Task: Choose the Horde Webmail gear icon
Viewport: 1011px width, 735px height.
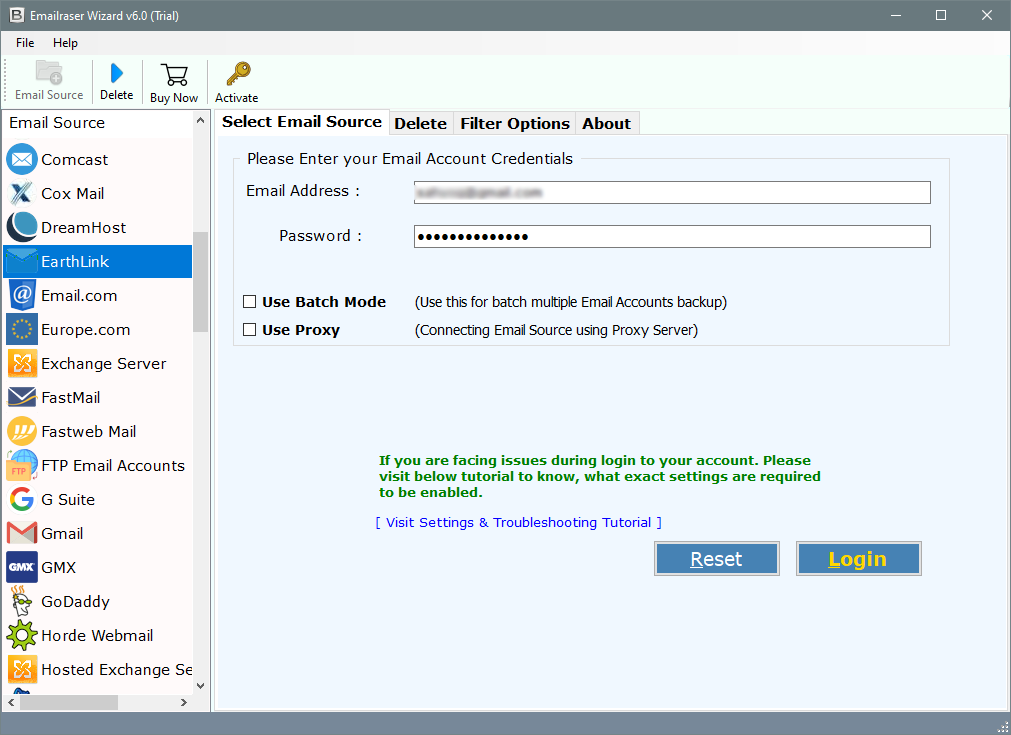Action: 22,636
